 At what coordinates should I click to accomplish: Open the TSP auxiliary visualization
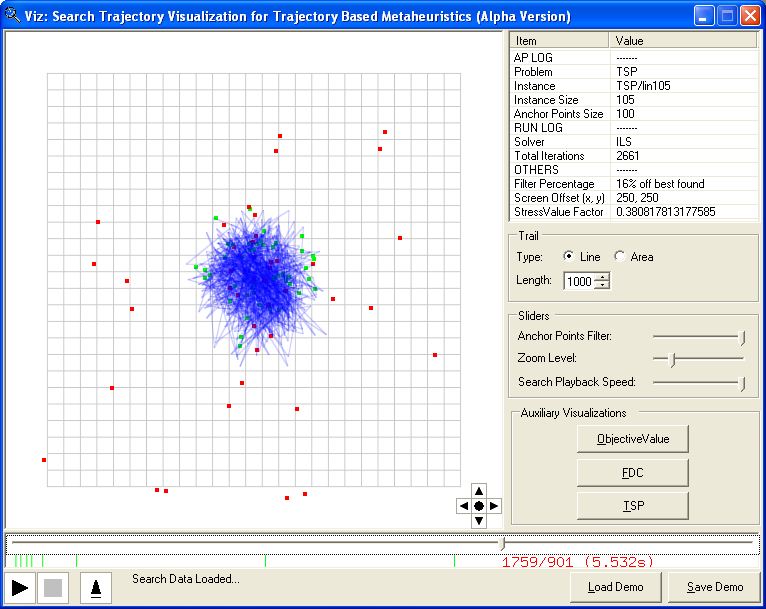[633, 506]
